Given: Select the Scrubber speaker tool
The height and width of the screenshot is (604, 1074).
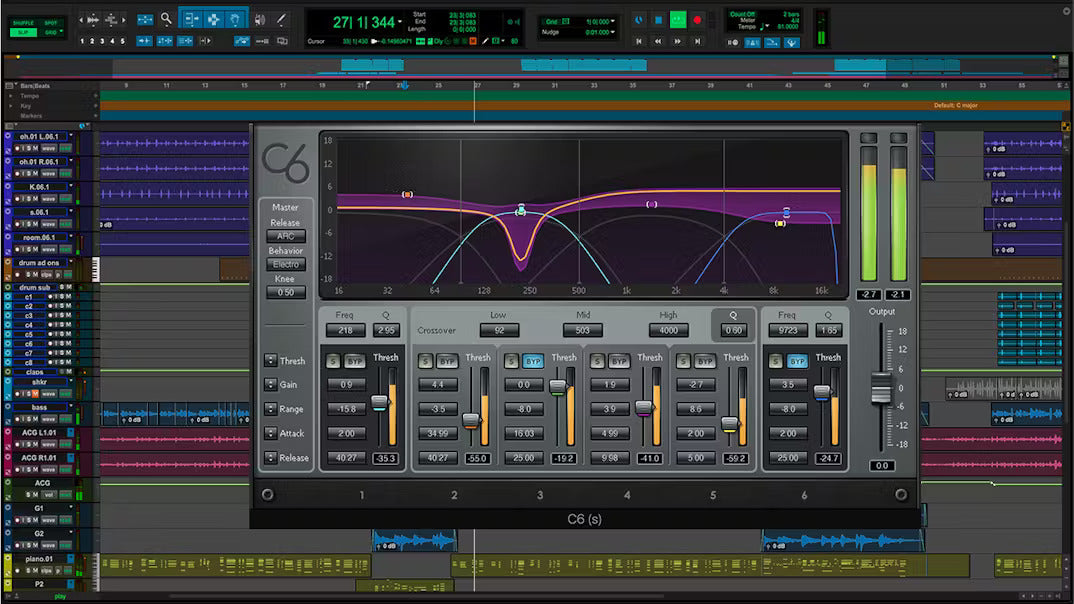Looking at the screenshot, I should (260, 19).
